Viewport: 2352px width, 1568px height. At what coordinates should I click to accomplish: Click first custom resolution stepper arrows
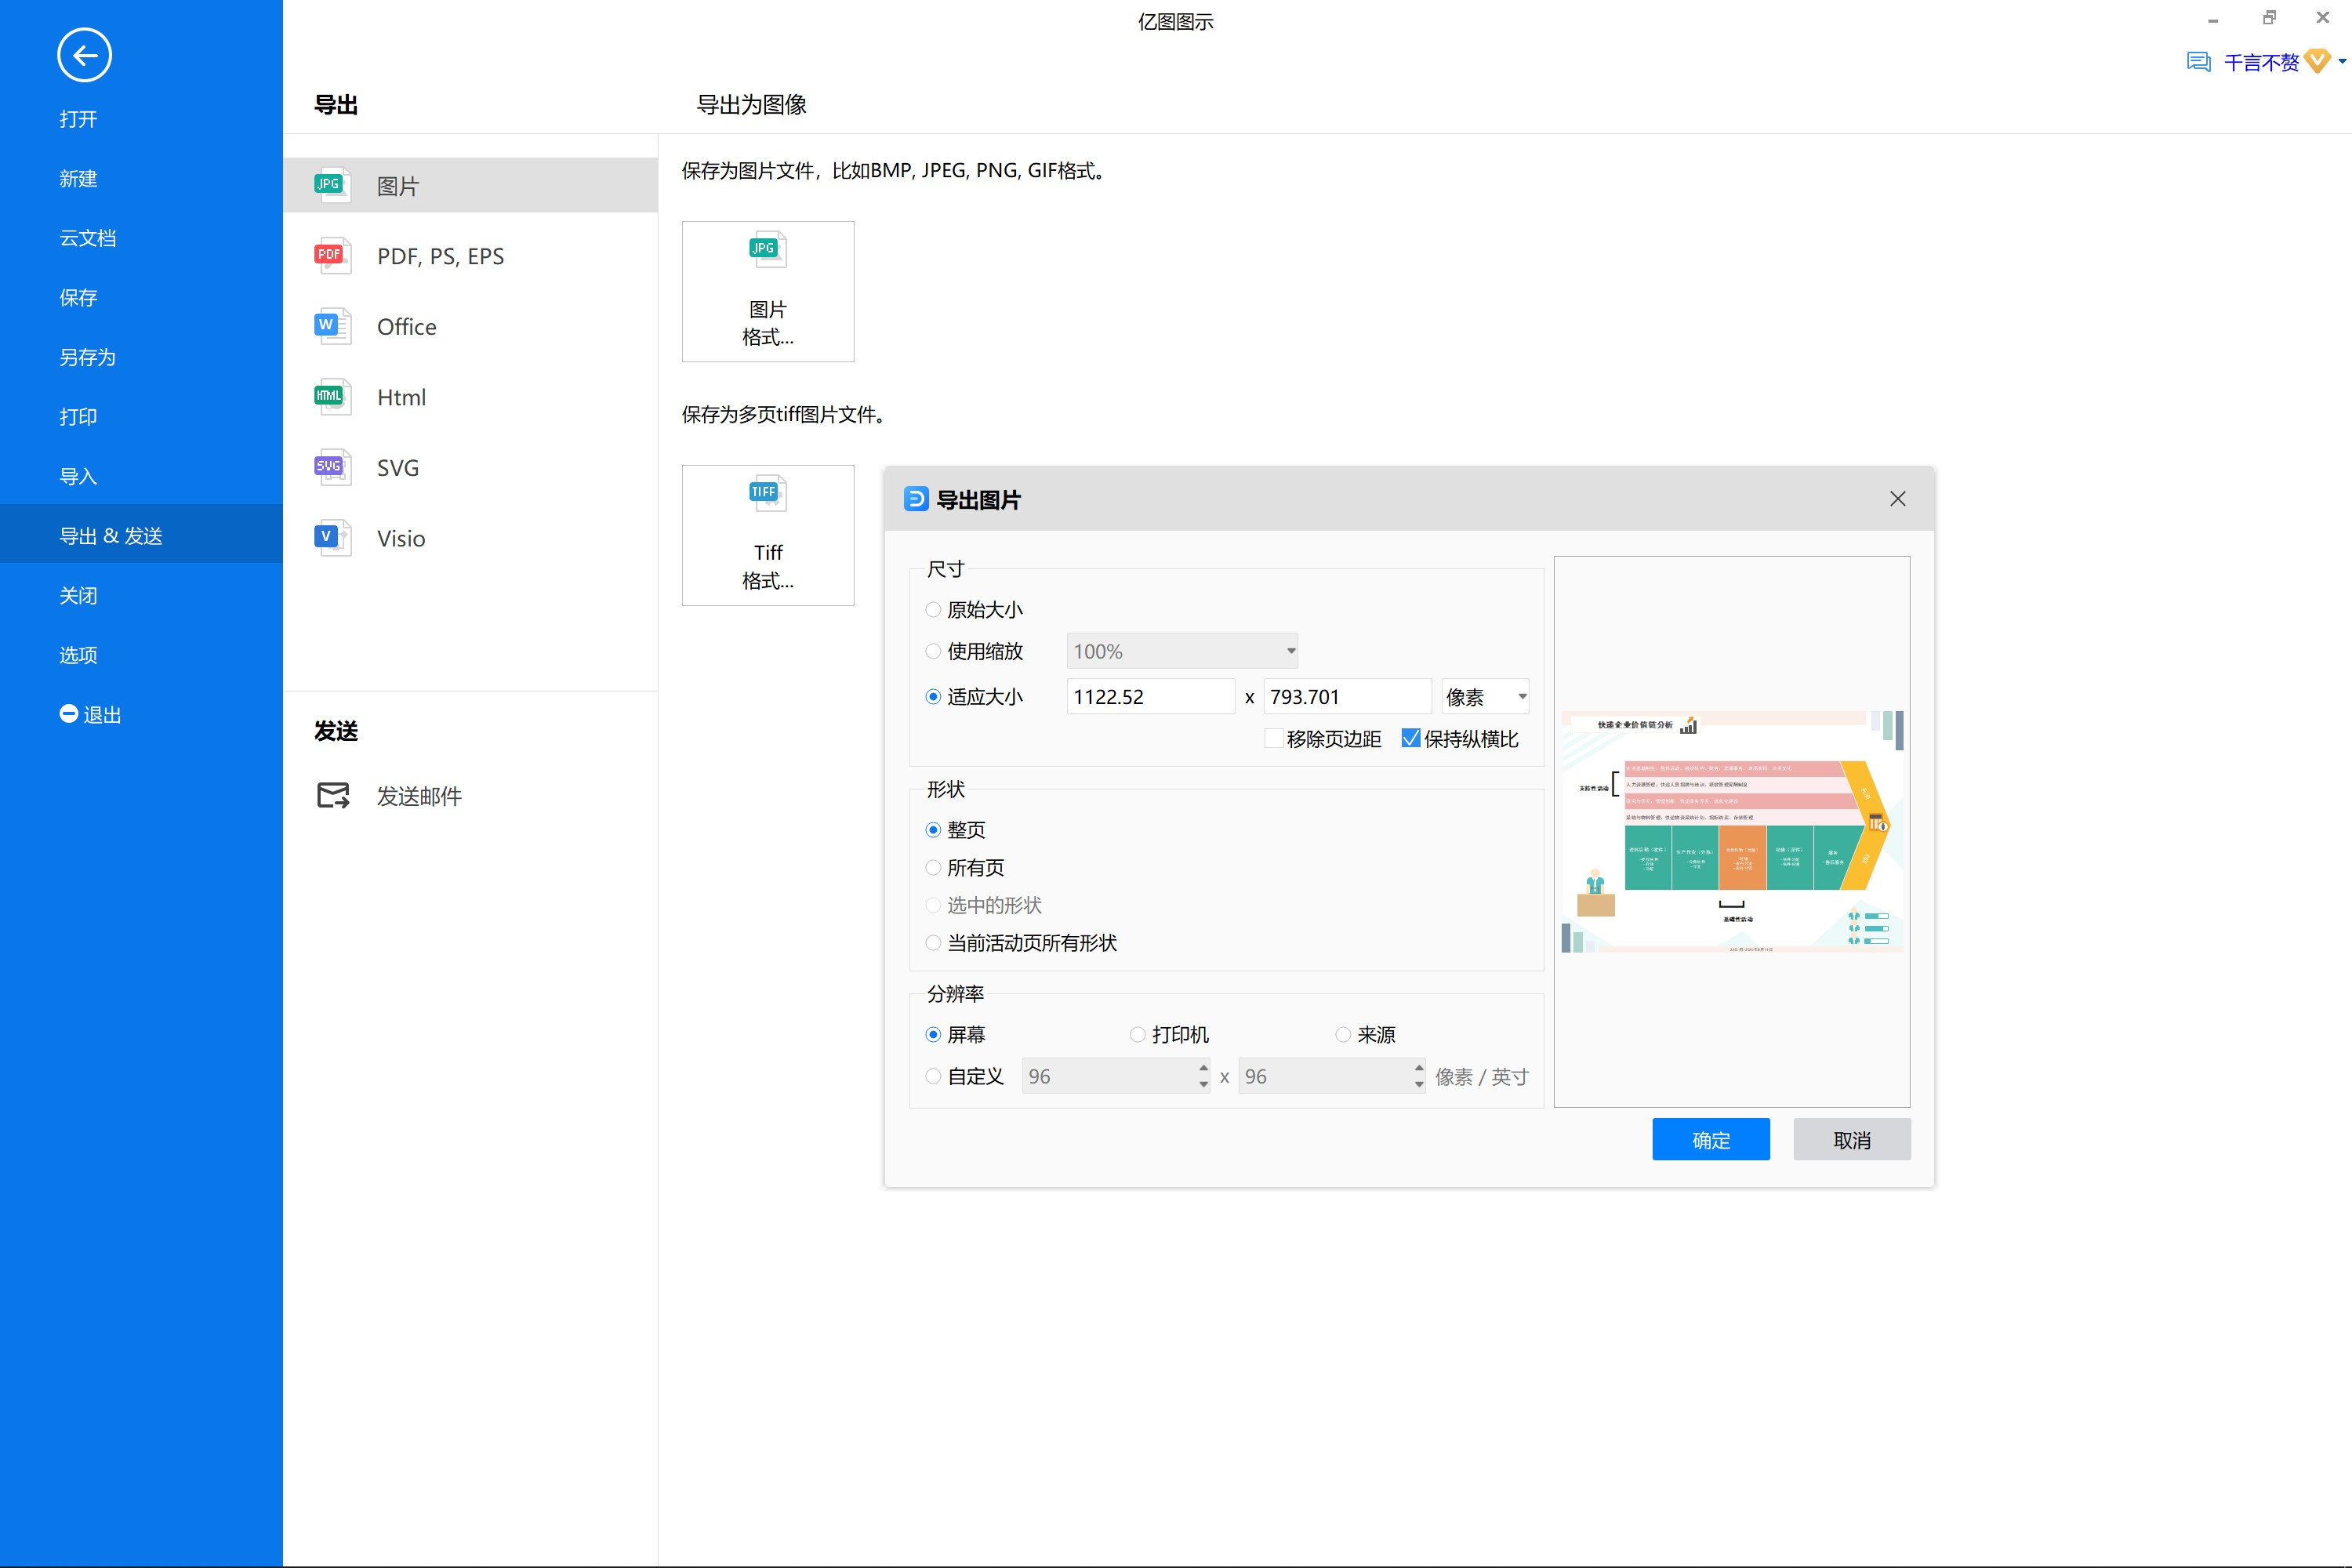pyautogui.click(x=1203, y=1076)
